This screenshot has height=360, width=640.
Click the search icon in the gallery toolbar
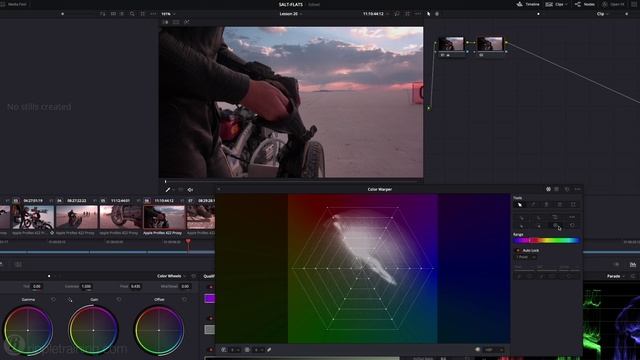coord(132,14)
